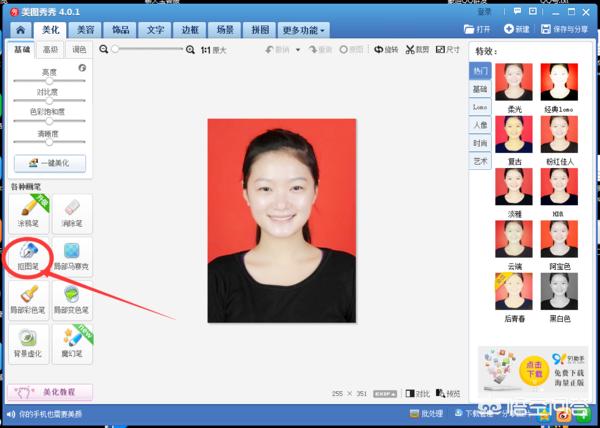Apply the 柔光 soft light effect
This screenshot has width=600, height=428.
514,82
